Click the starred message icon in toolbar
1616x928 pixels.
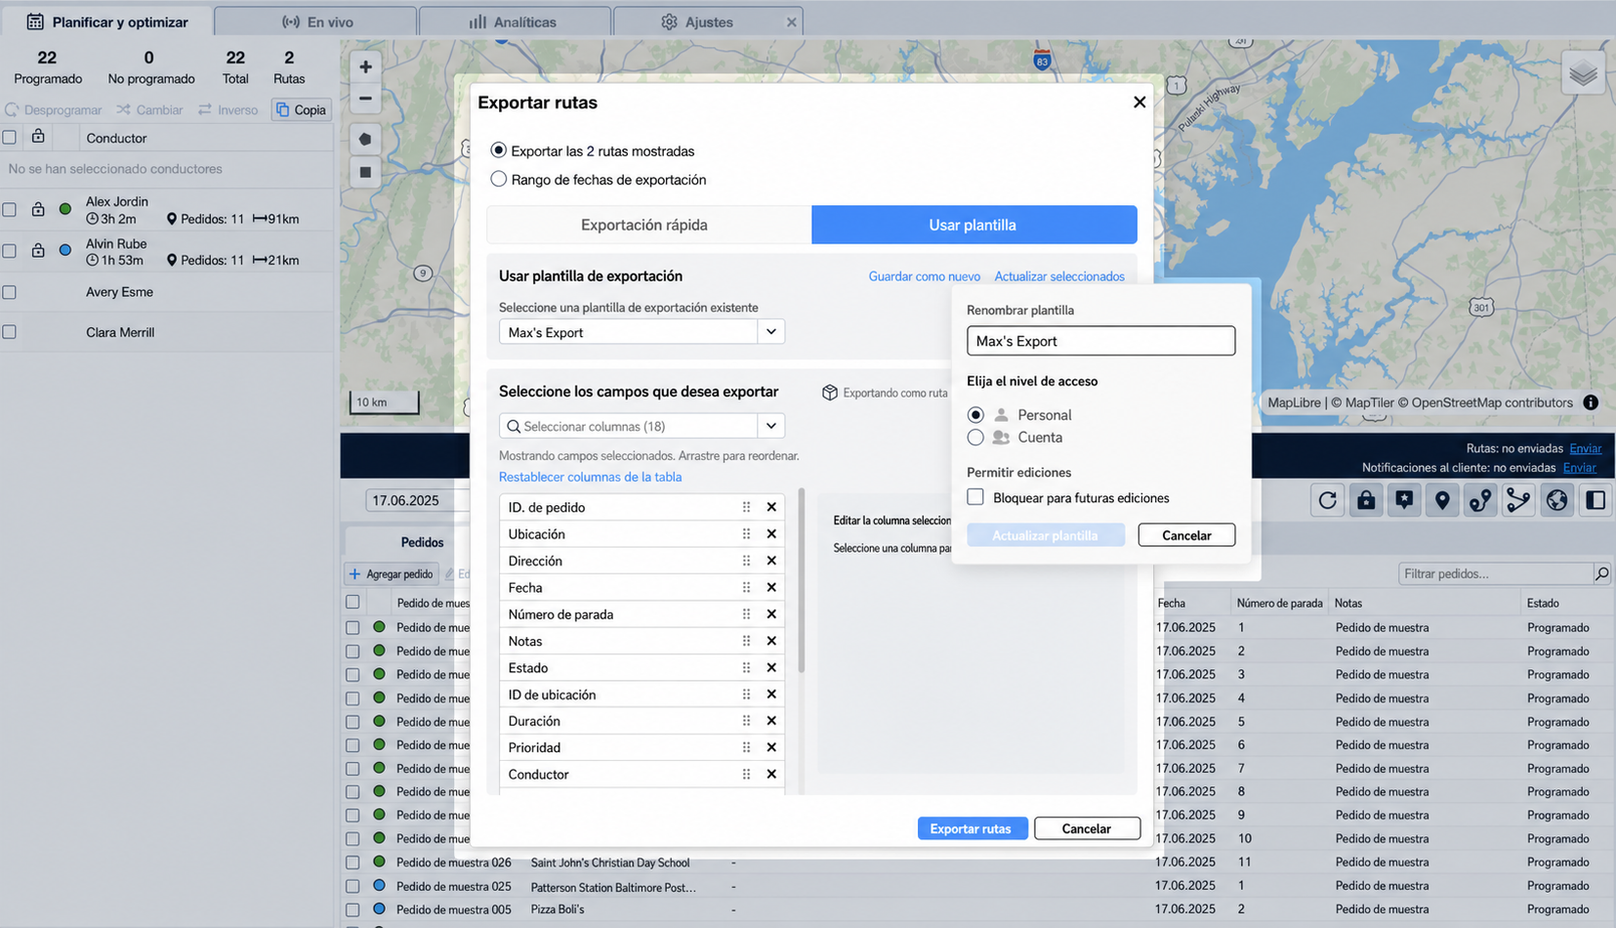(x=1404, y=500)
